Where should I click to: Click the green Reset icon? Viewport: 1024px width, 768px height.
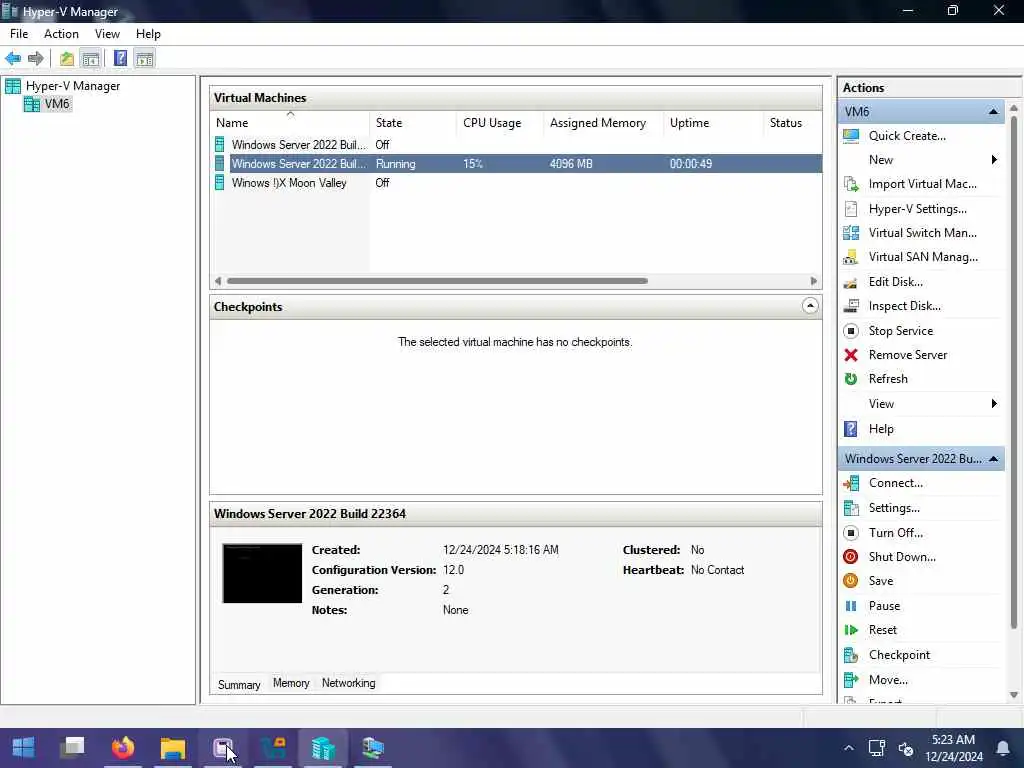tap(851, 630)
